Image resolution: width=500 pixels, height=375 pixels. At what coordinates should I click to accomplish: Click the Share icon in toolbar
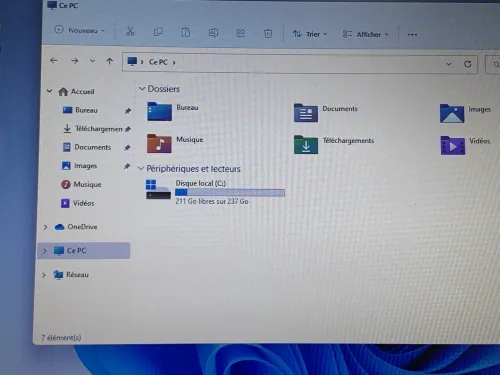pyautogui.click(x=241, y=33)
